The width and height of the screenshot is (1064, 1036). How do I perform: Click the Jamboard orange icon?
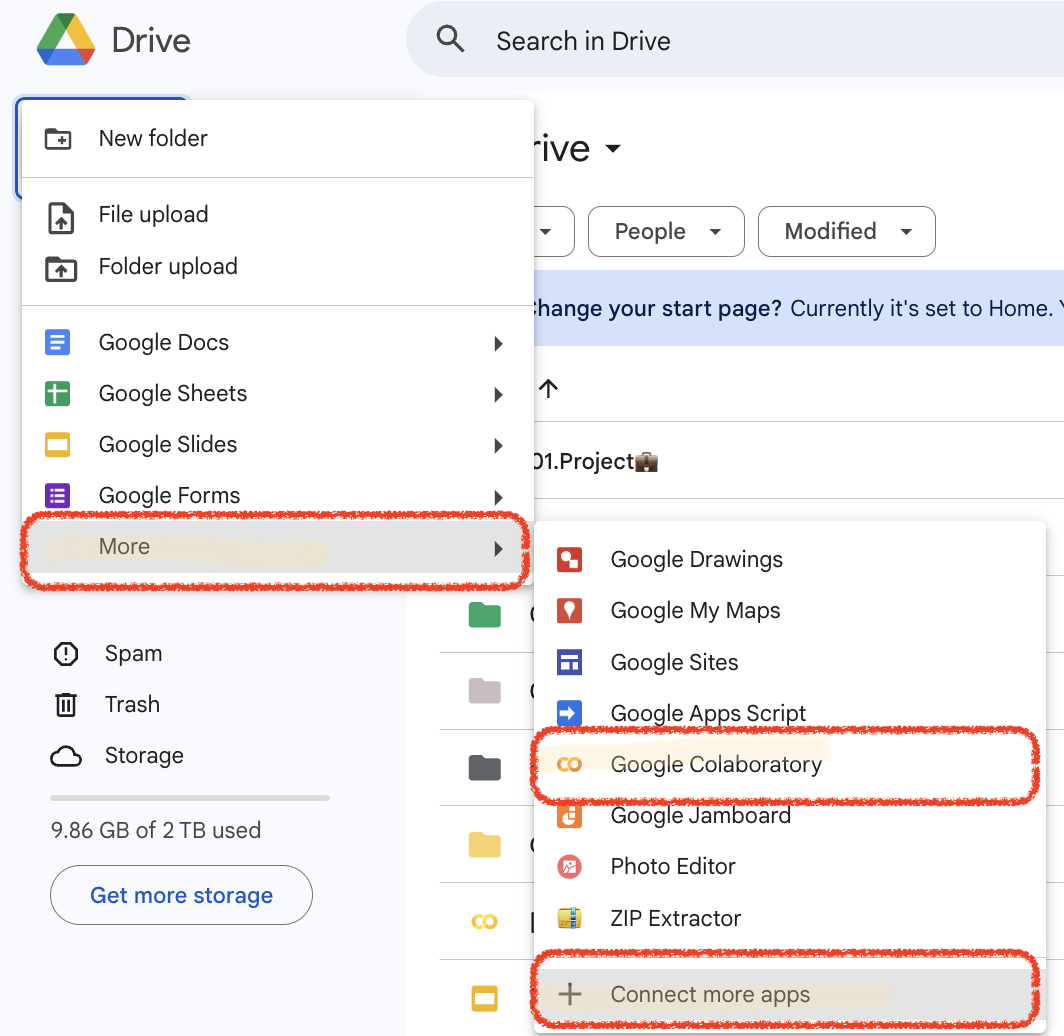(x=569, y=816)
